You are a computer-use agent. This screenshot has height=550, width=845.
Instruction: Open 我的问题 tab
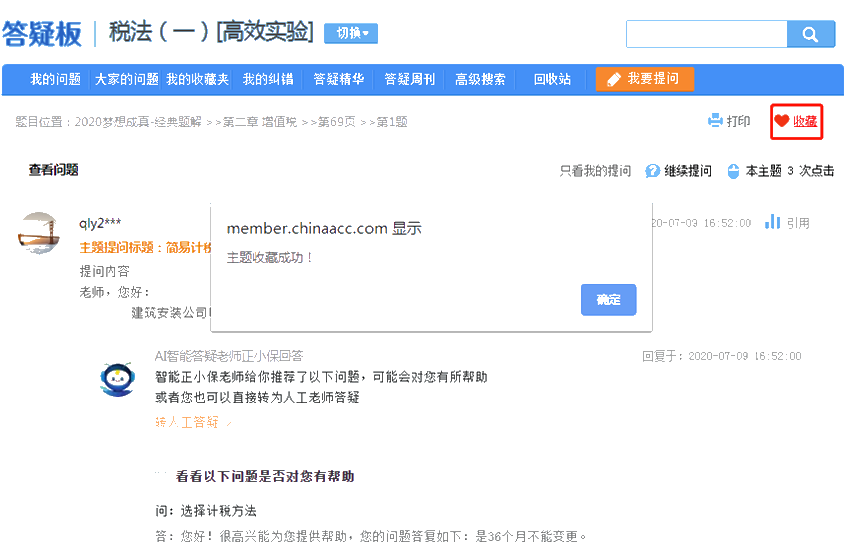[x=55, y=79]
